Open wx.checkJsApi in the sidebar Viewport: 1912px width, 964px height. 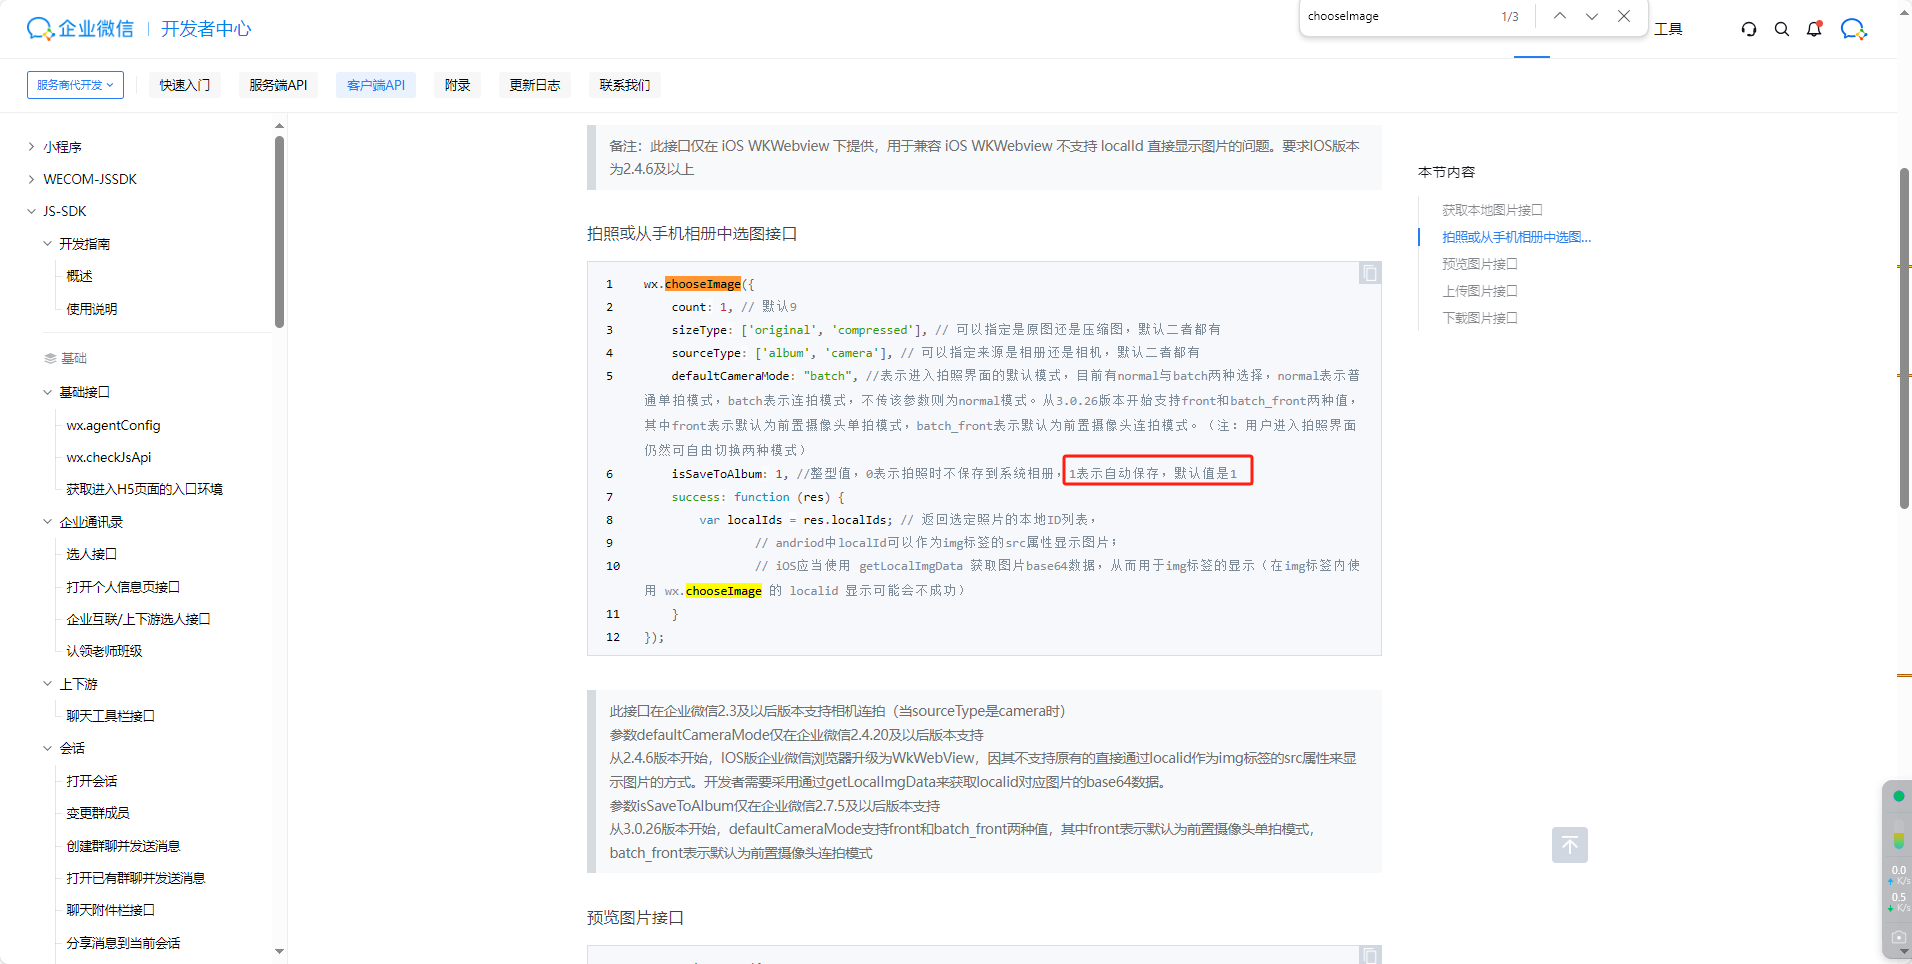[108, 457]
